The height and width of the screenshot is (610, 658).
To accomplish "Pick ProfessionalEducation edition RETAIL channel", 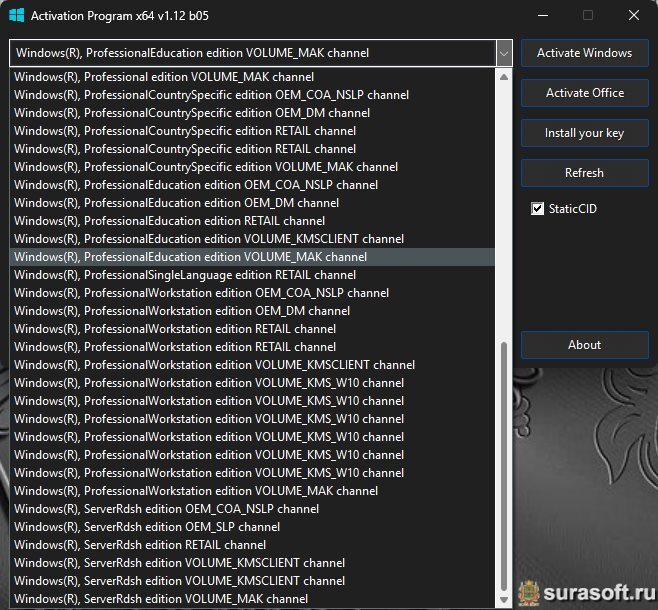I will 252,221.
